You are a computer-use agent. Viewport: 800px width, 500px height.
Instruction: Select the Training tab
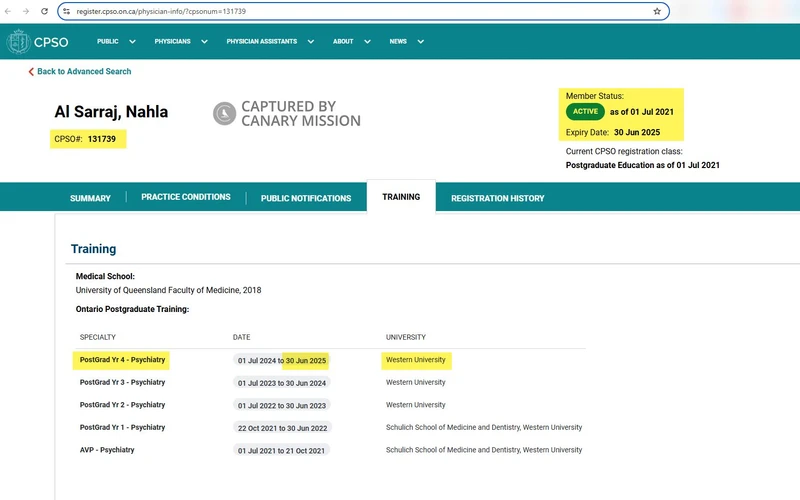(x=401, y=197)
